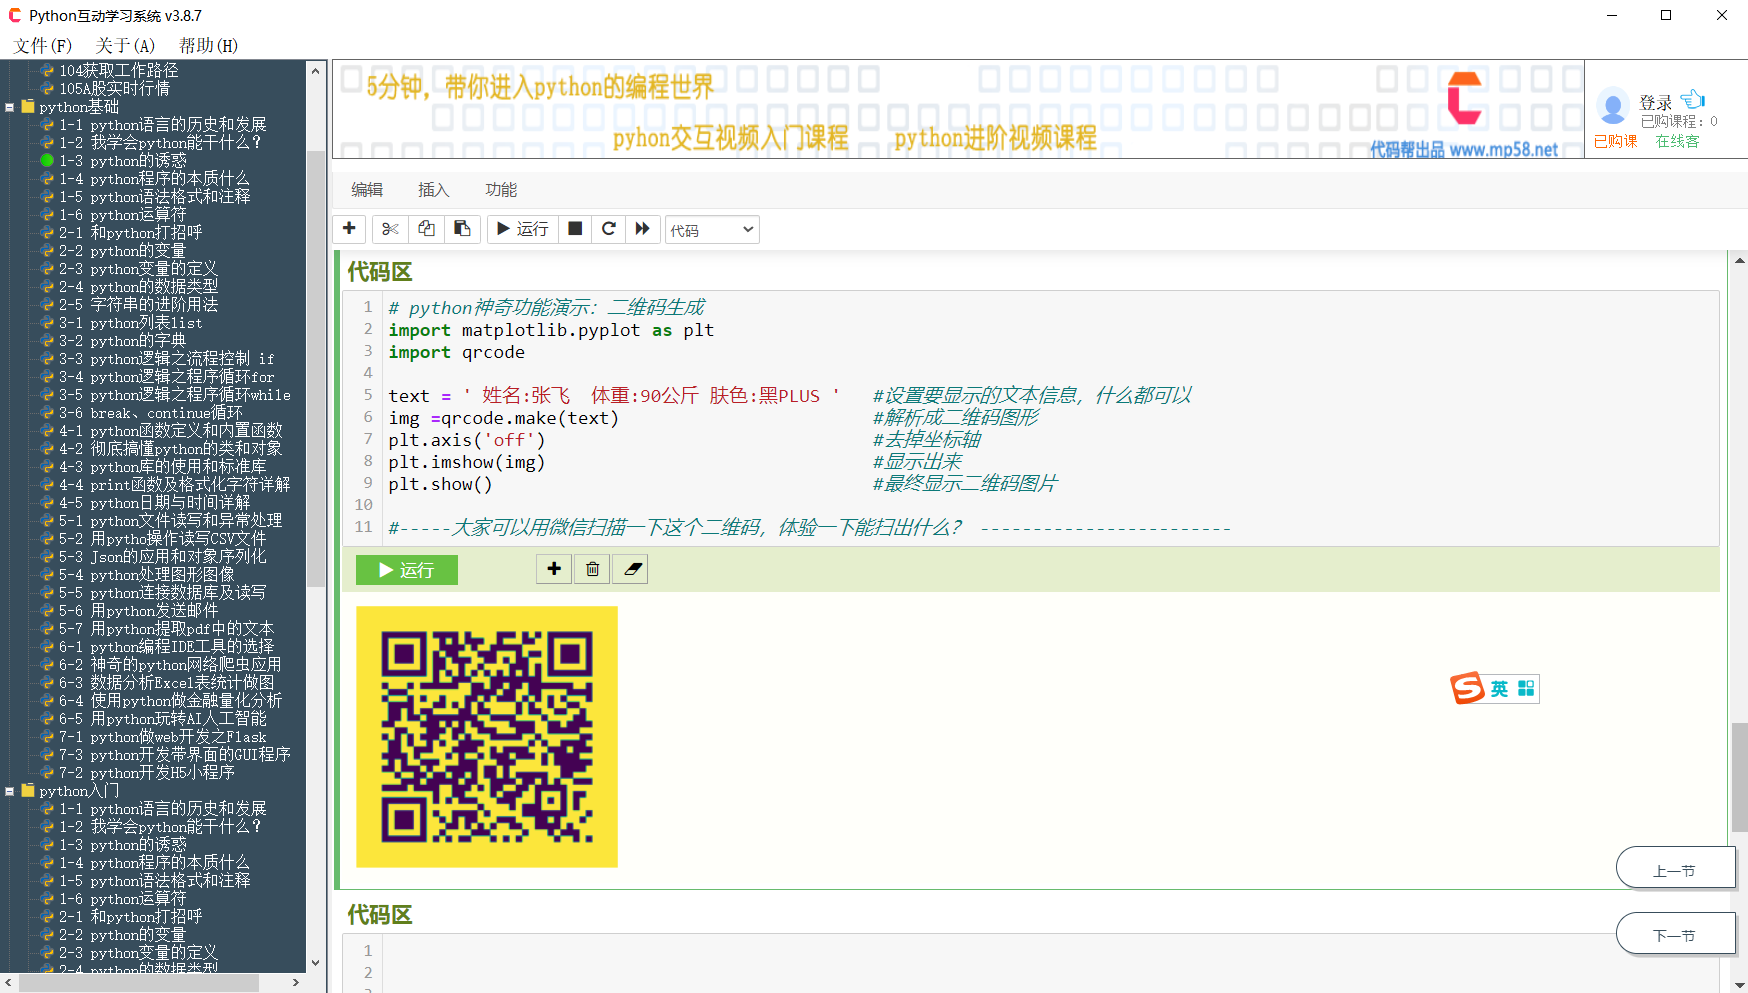Collapse the python基础 tree folder
Viewport: 1748px width, 993px height.
click(9, 107)
